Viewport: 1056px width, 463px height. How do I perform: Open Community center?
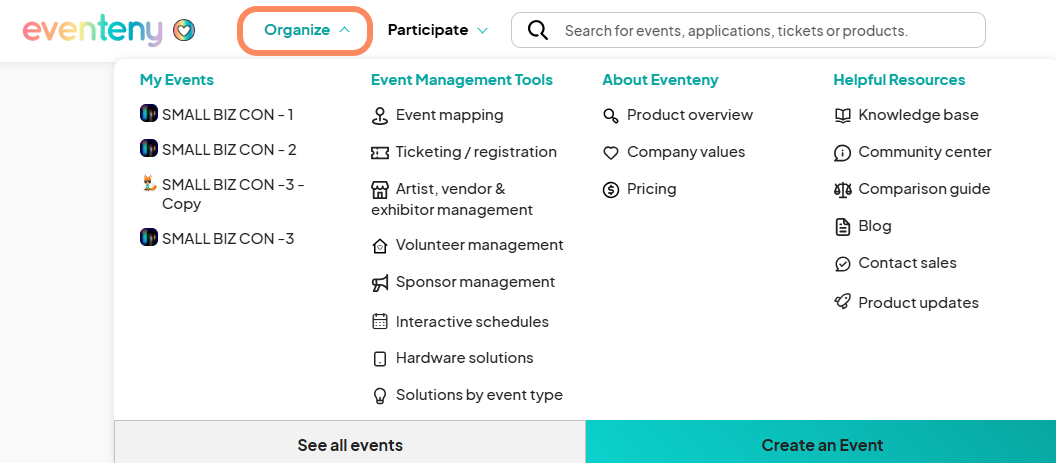point(925,152)
